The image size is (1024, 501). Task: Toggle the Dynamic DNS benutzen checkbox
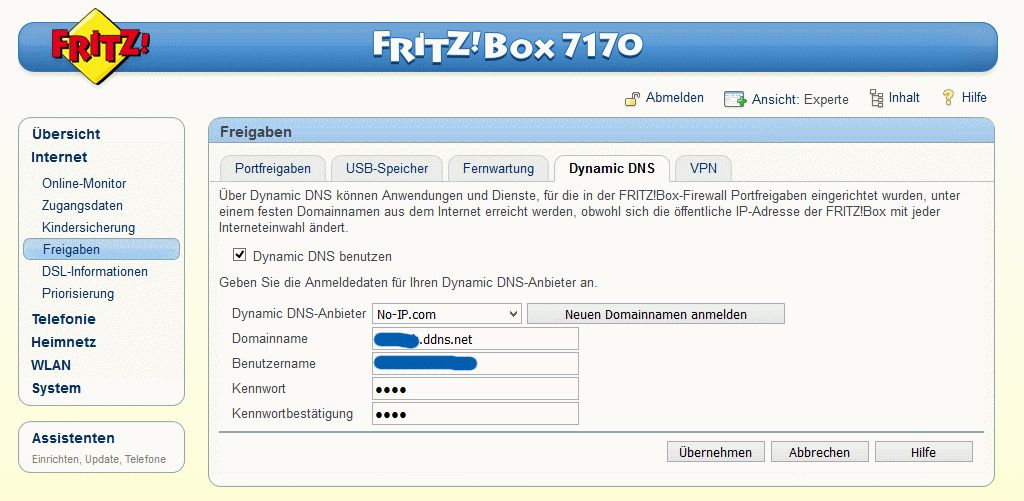click(240, 255)
